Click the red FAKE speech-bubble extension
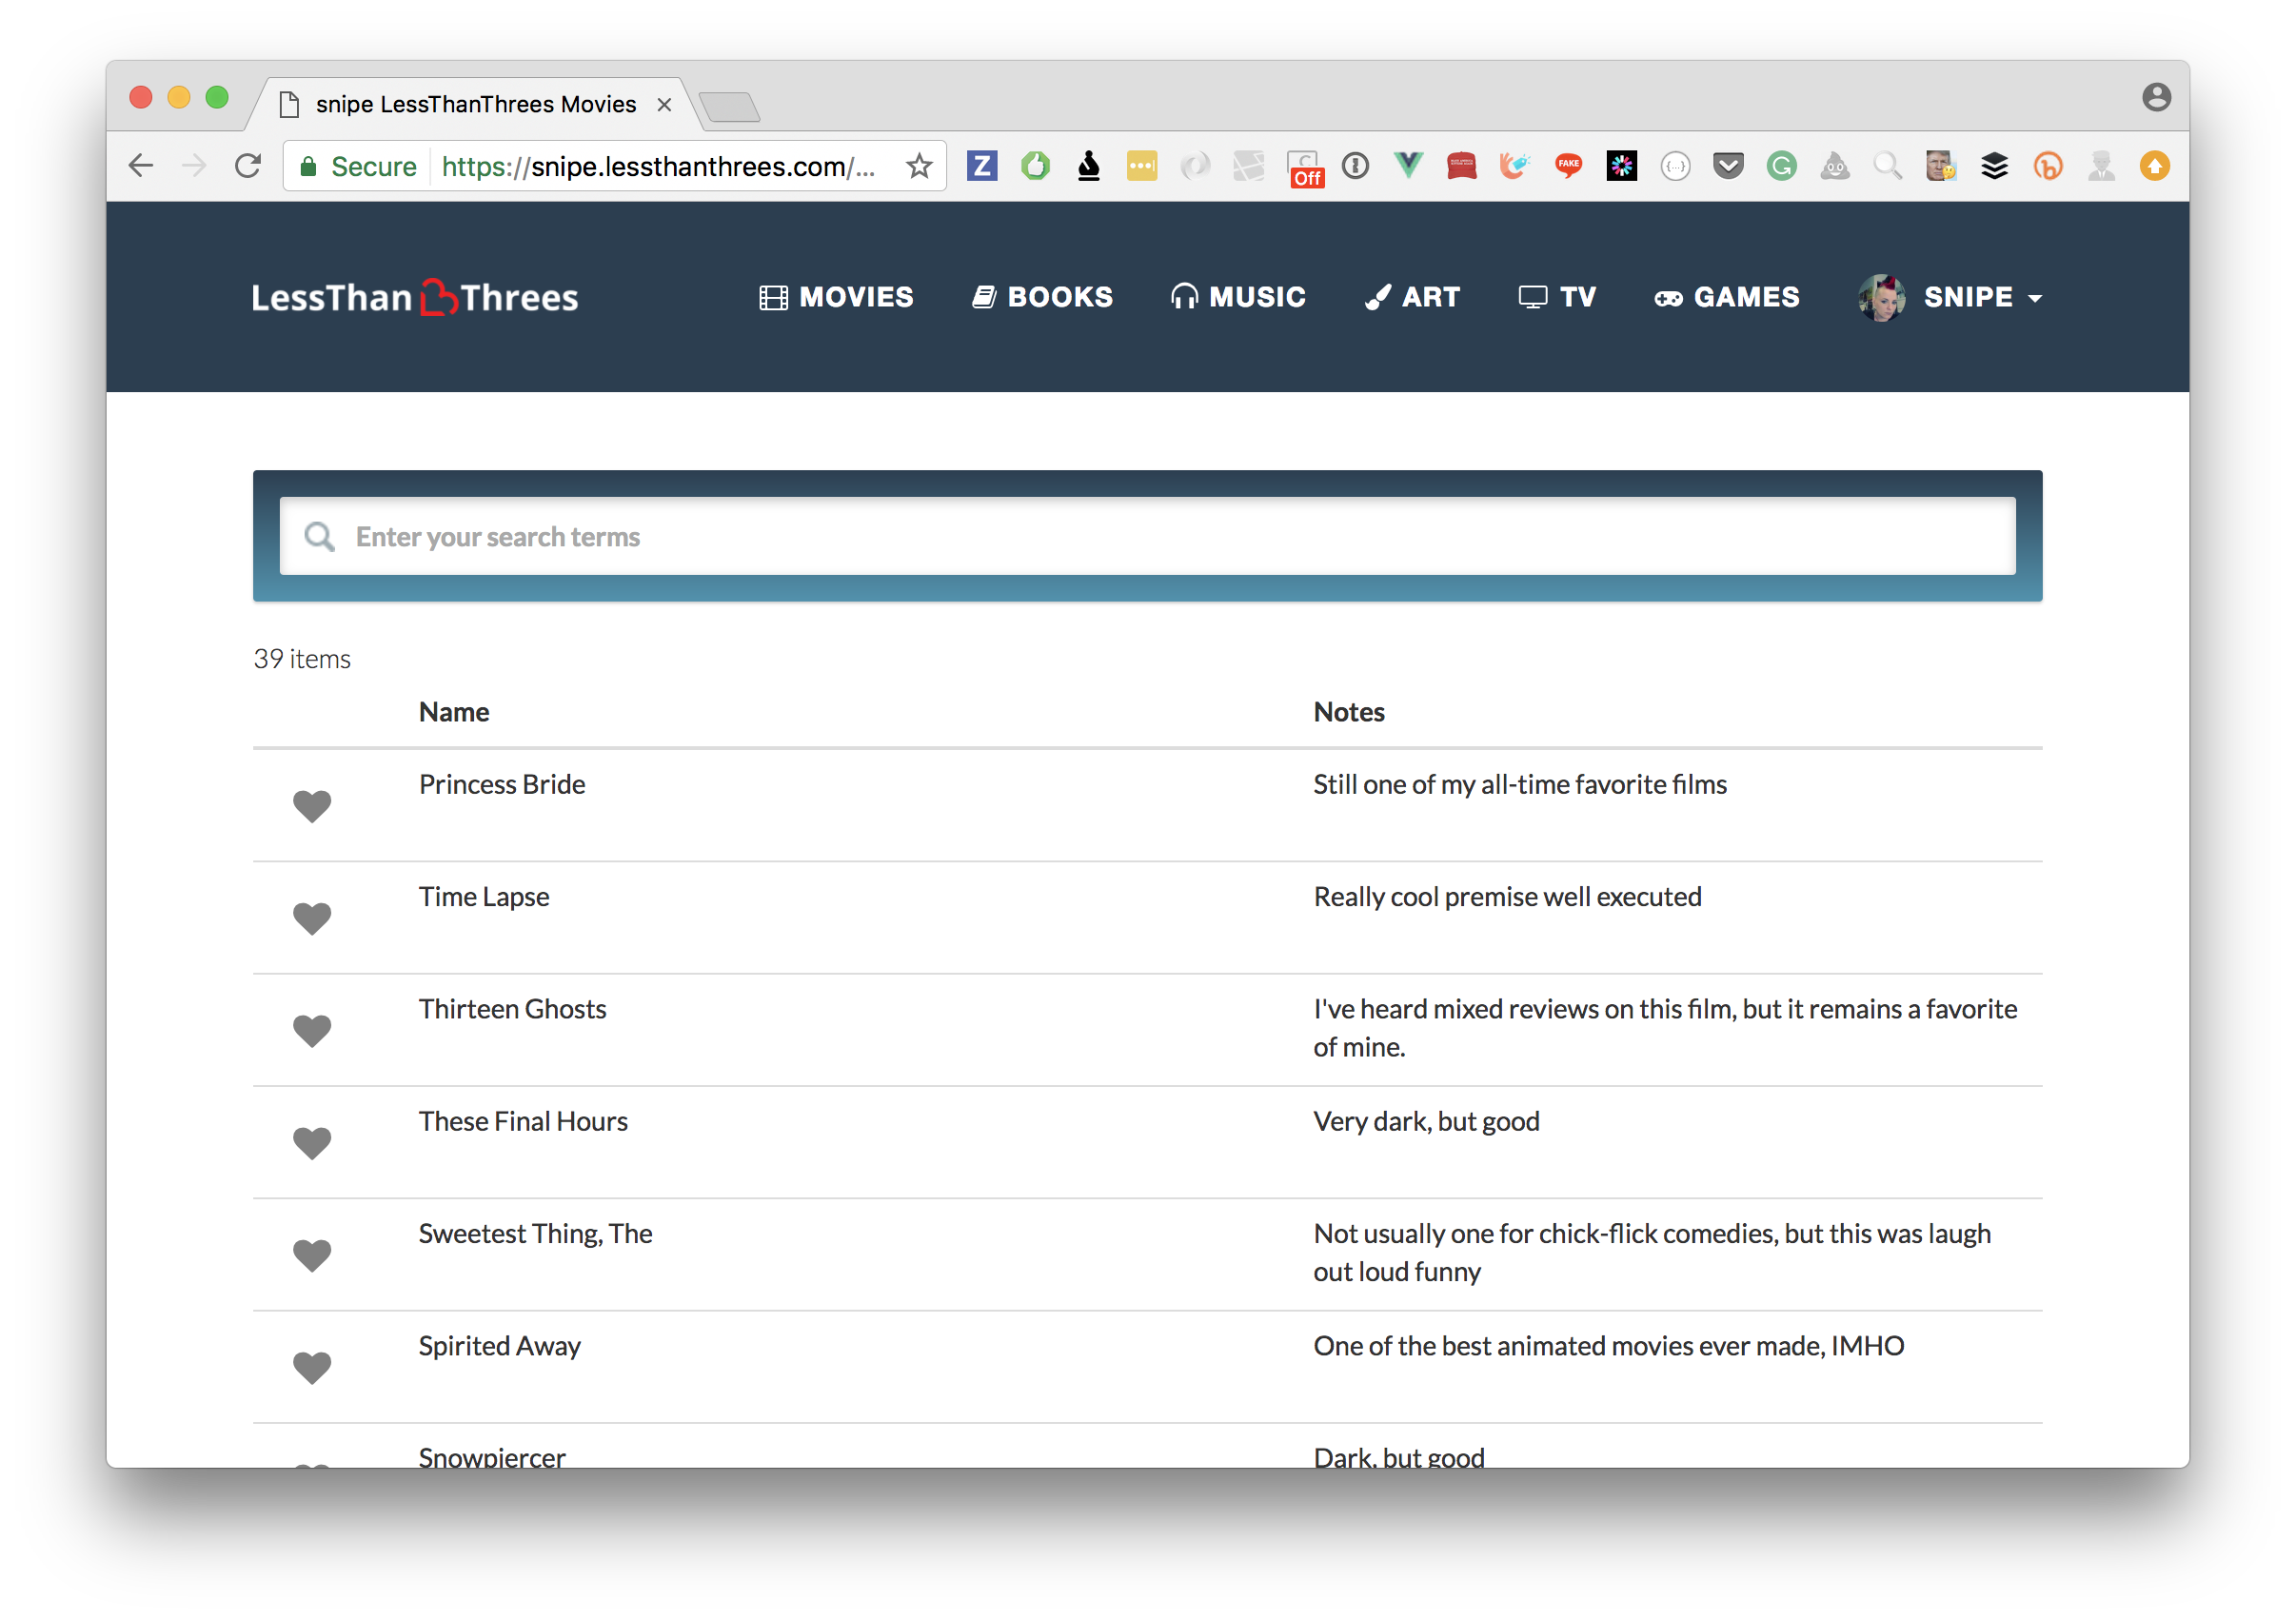 pyautogui.click(x=1568, y=166)
